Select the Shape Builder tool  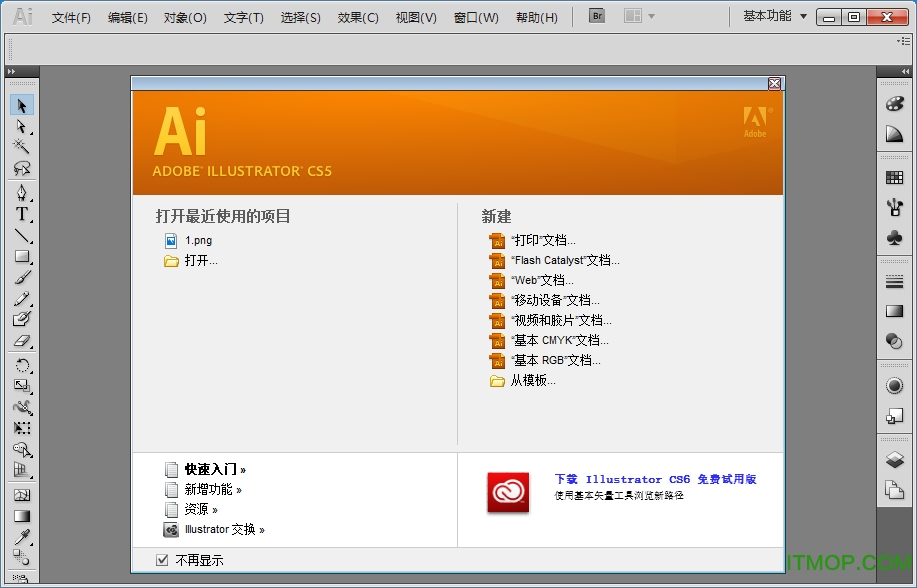click(22, 449)
